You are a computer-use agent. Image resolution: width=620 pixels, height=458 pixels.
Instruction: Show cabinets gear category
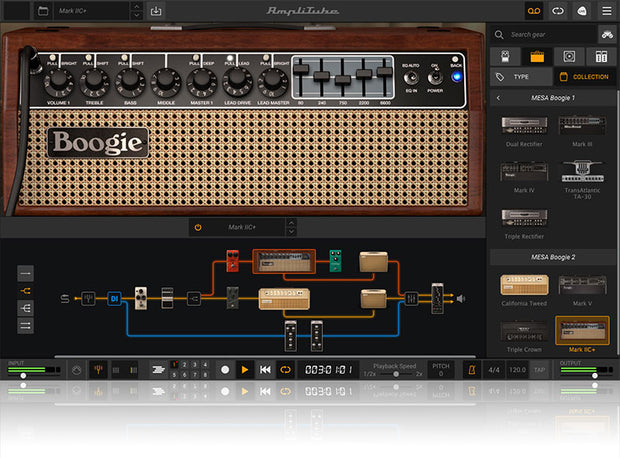coord(569,57)
